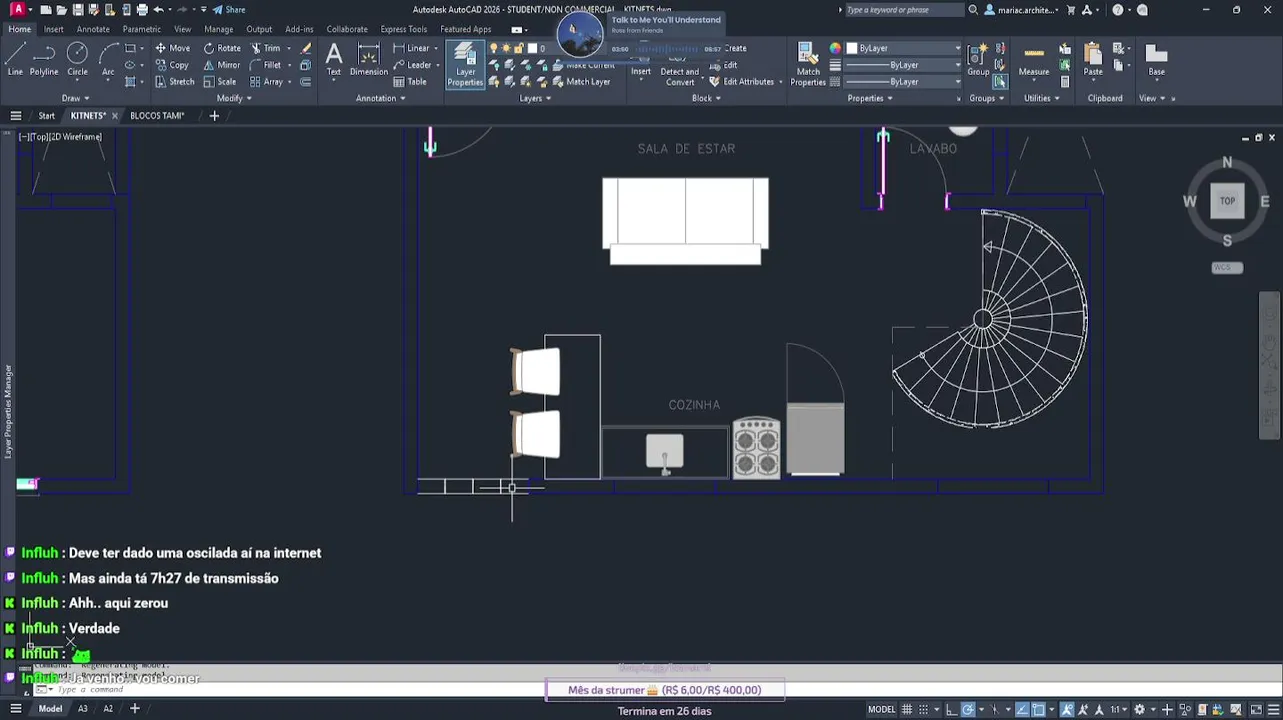Activate the Move command
The height and width of the screenshot is (720, 1283).
click(x=172, y=48)
